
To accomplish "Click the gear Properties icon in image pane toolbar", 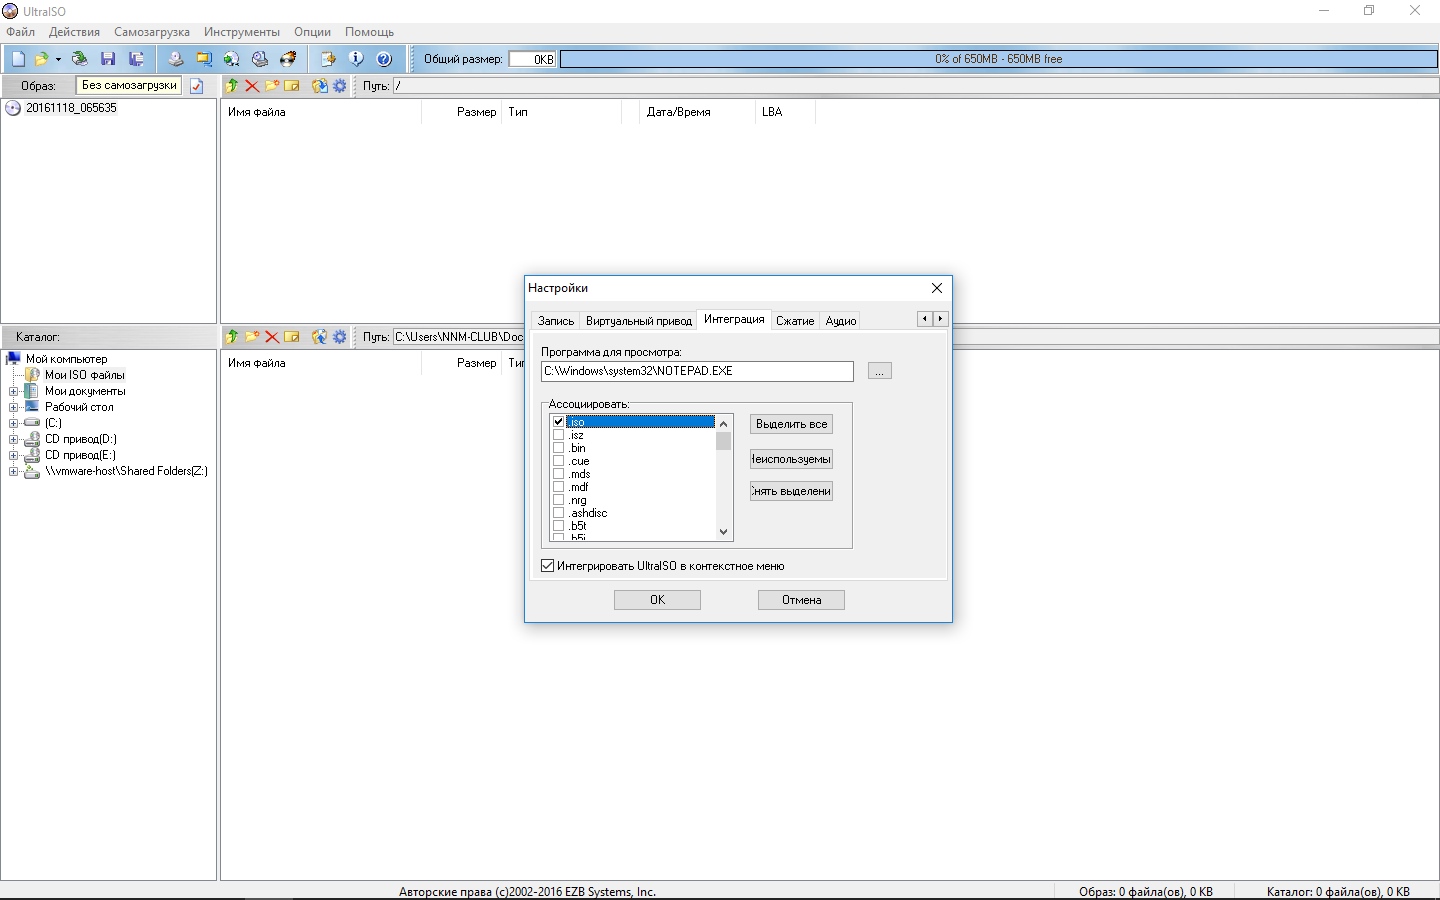I will 340,86.
